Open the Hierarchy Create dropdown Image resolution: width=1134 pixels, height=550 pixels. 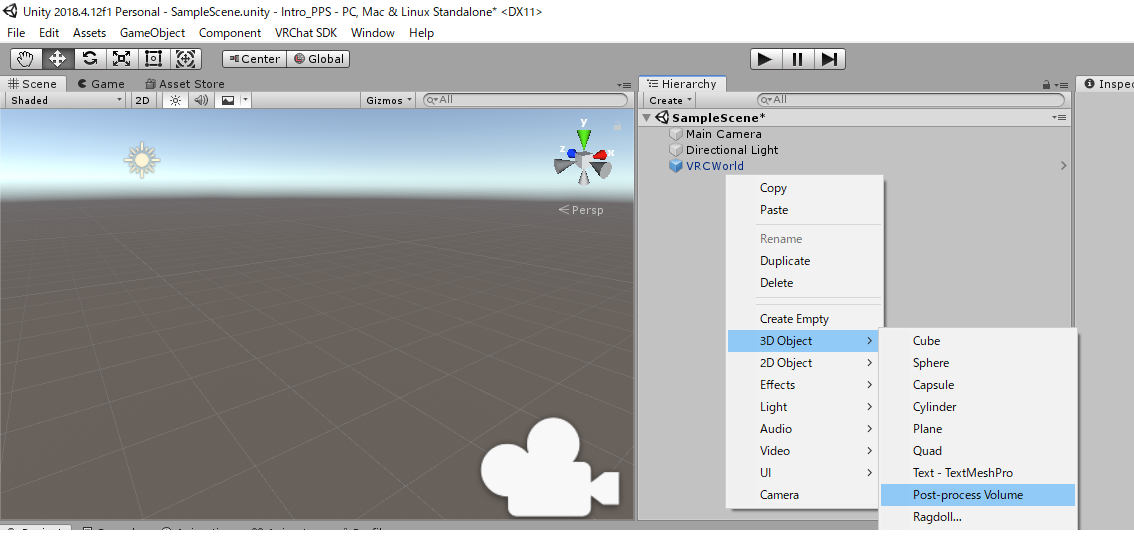pyautogui.click(x=670, y=100)
